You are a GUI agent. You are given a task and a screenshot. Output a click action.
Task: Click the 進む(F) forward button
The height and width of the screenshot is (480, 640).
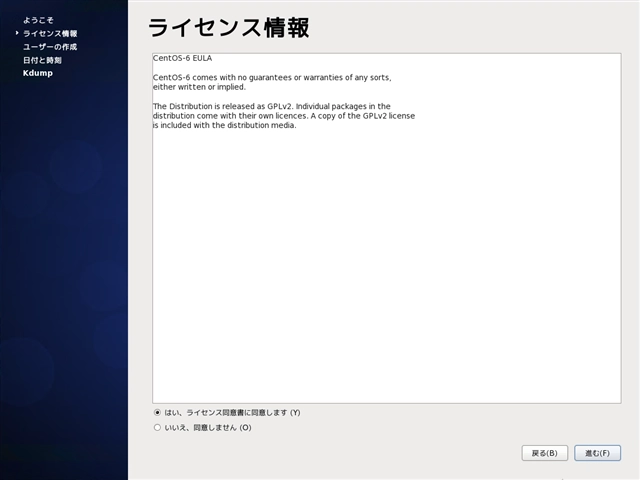598,453
